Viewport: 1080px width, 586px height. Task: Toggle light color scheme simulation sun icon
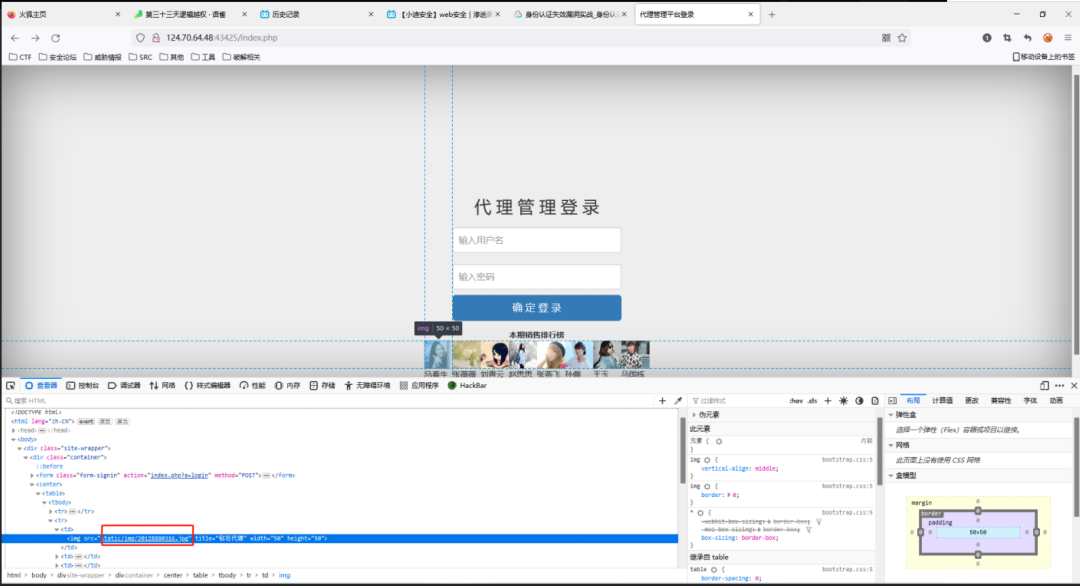click(x=843, y=401)
